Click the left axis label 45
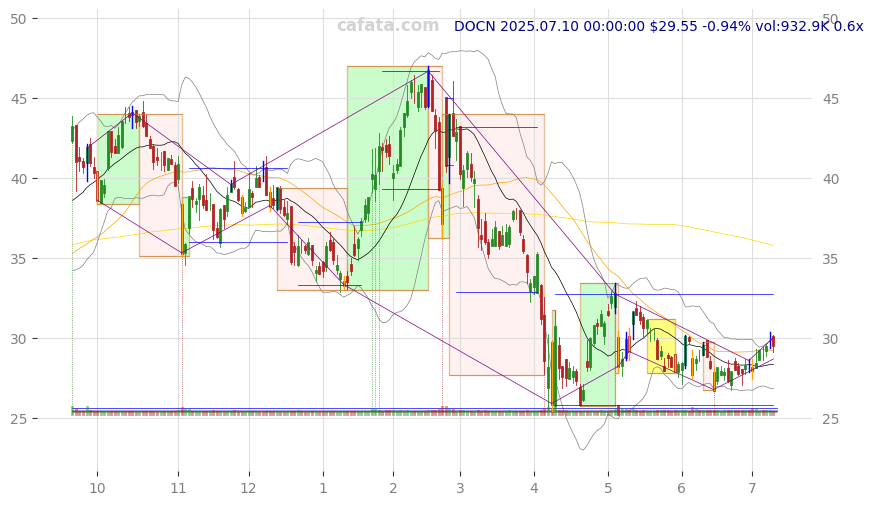873x505 pixels. (18, 99)
